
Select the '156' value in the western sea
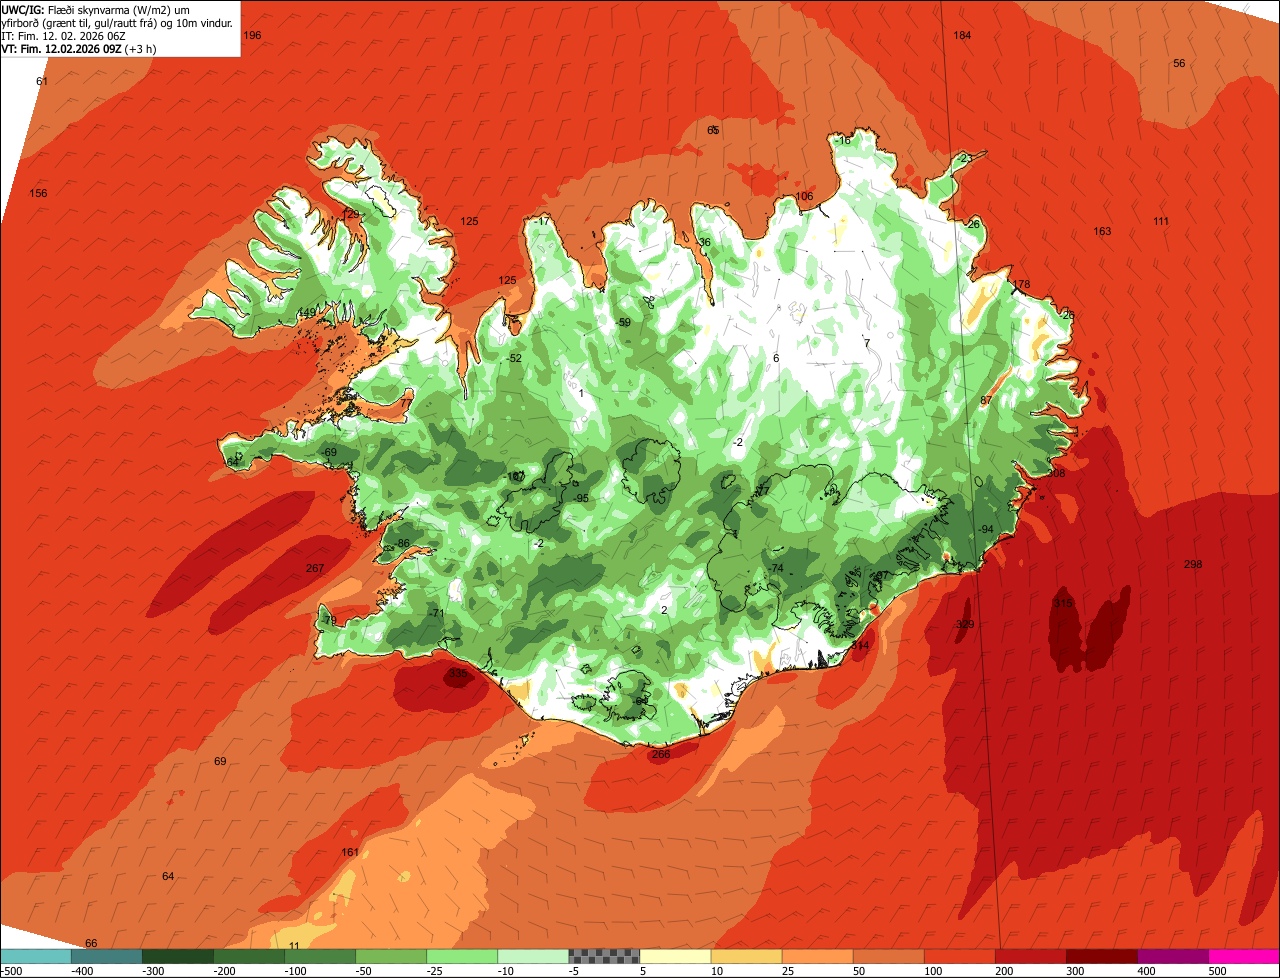coord(38,193)
